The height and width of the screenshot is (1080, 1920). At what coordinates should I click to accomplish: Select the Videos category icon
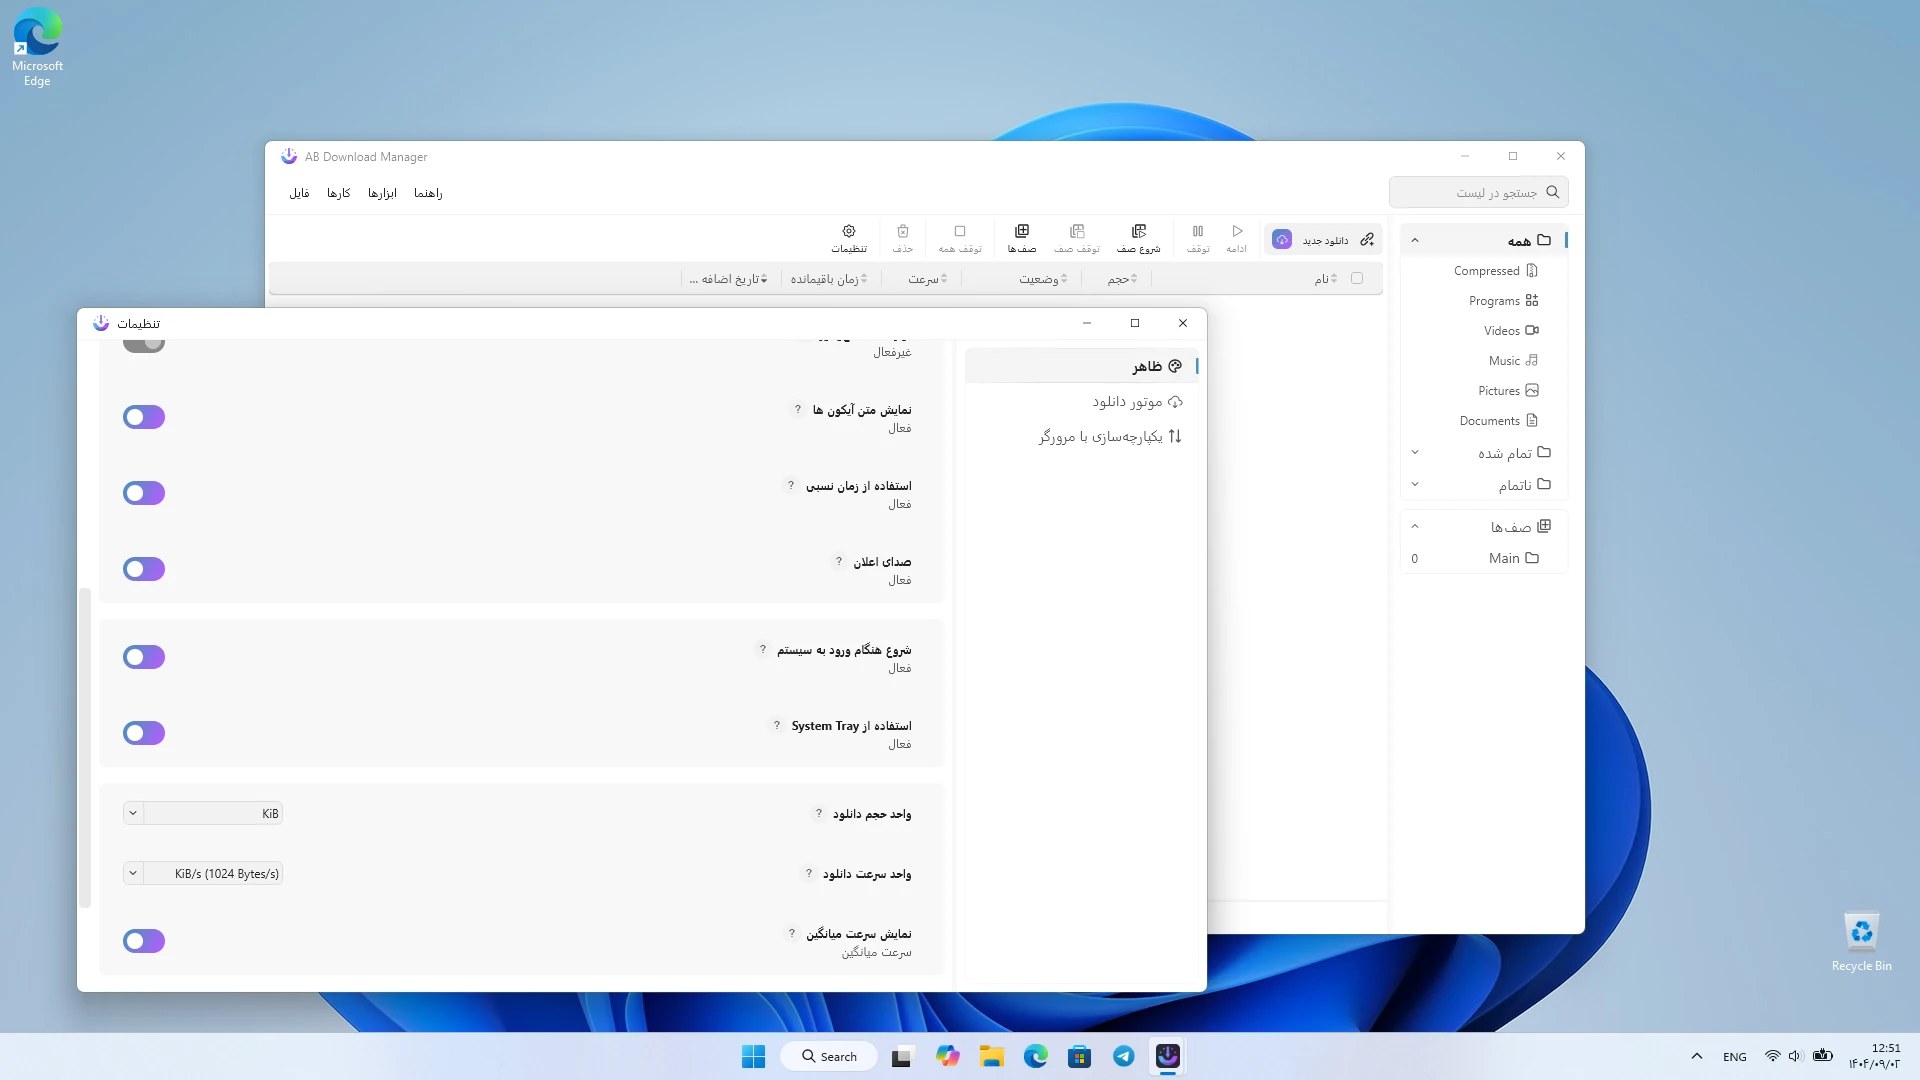pos(1531,331)
